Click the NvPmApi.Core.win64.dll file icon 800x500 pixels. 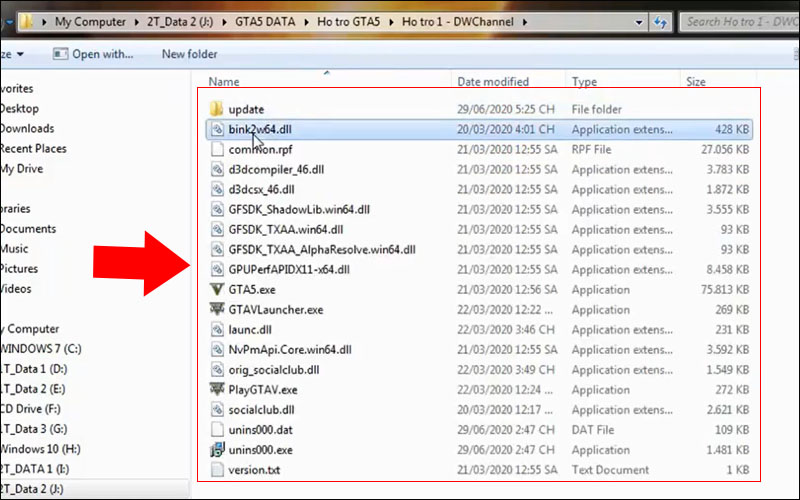(x=217, y=349)
